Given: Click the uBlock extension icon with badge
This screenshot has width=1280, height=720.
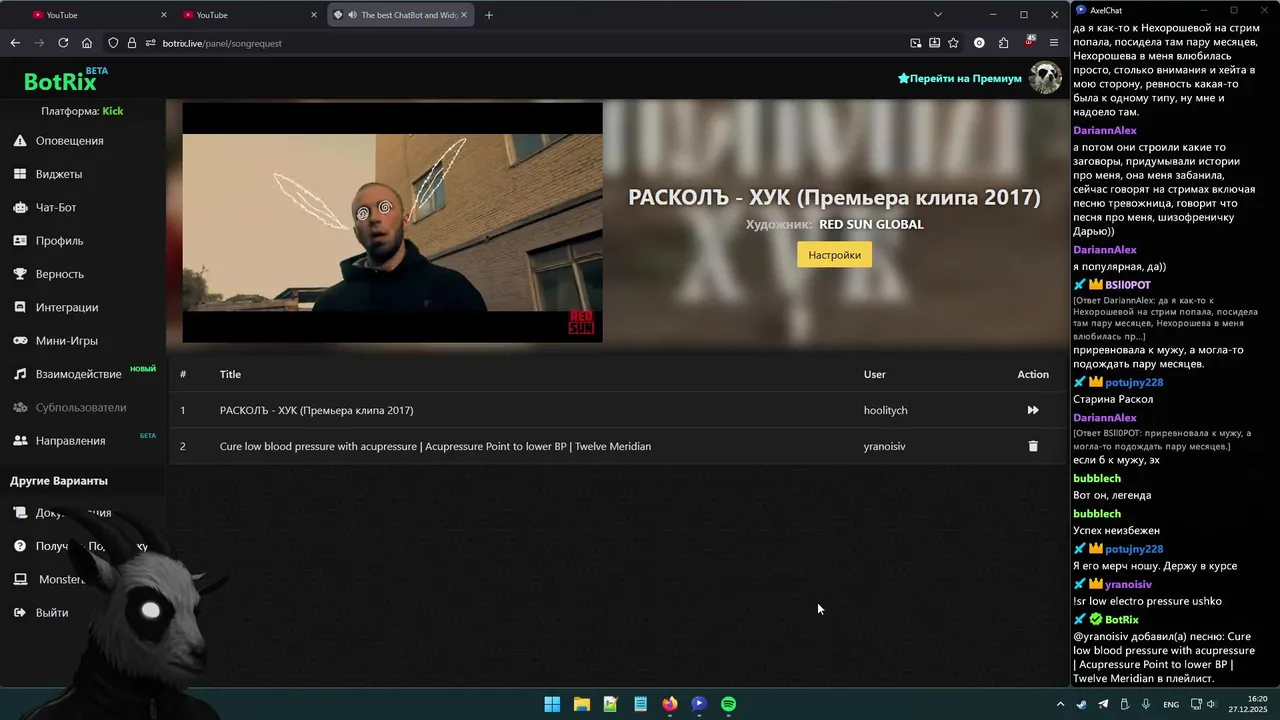Looking at the screenshot, I should click(1029, 43).
